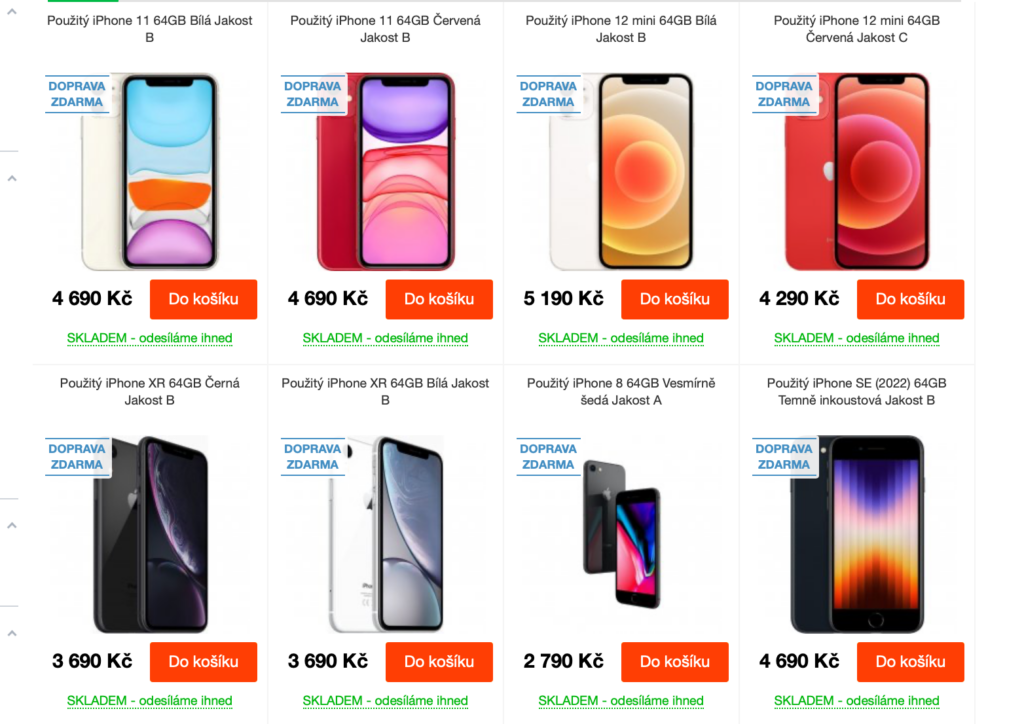Click SKLADEM stock link under iPhone 8
1024x724 pixels.
point(621,701)
